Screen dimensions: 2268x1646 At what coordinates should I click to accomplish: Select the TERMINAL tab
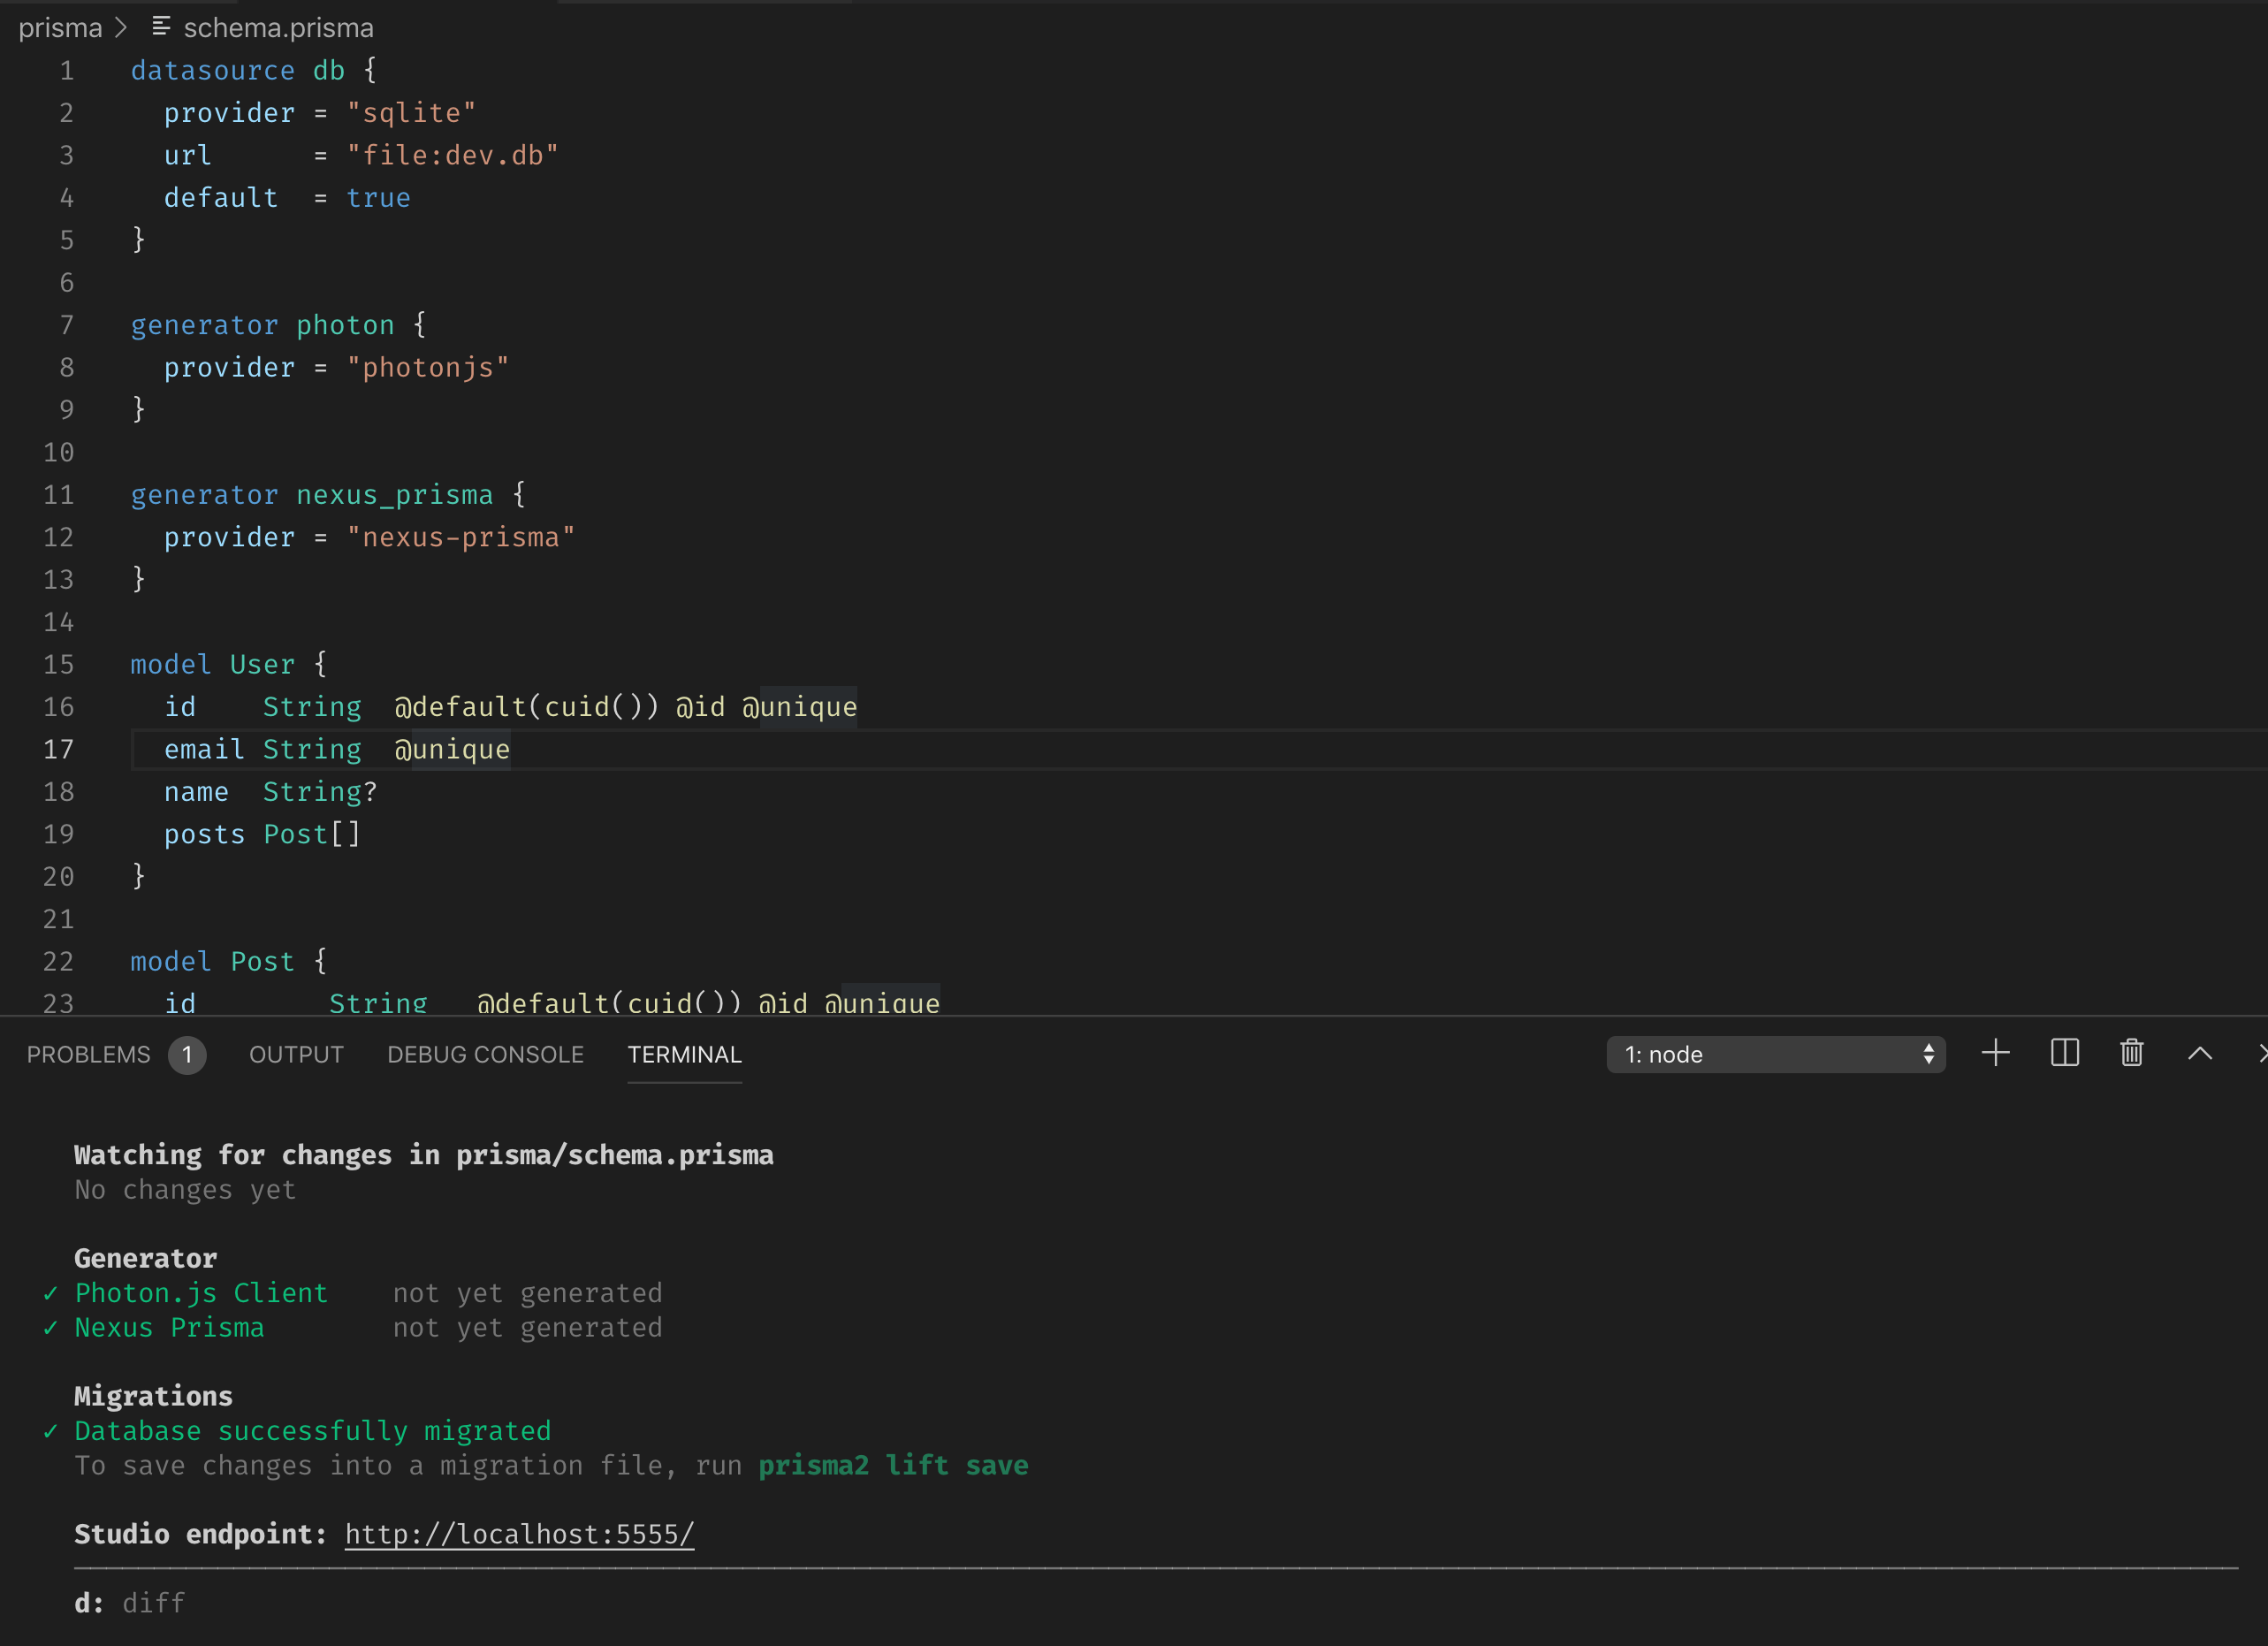point(684,1054)
